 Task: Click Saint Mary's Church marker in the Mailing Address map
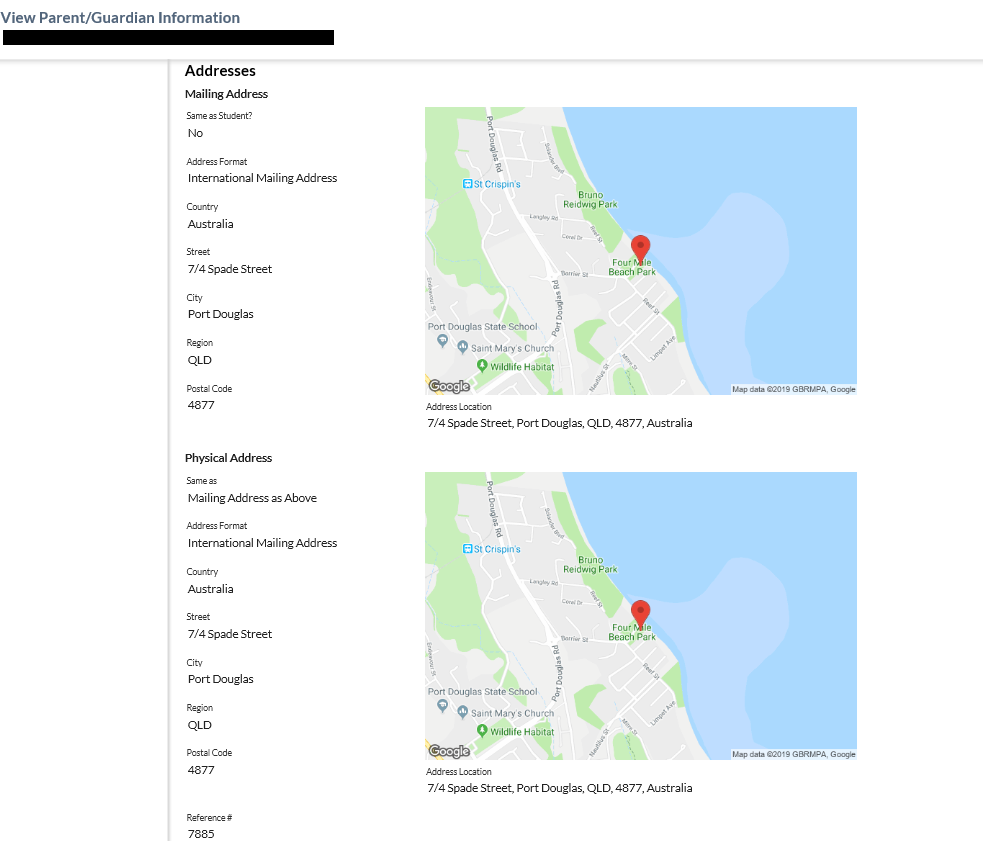pos(462,347)
